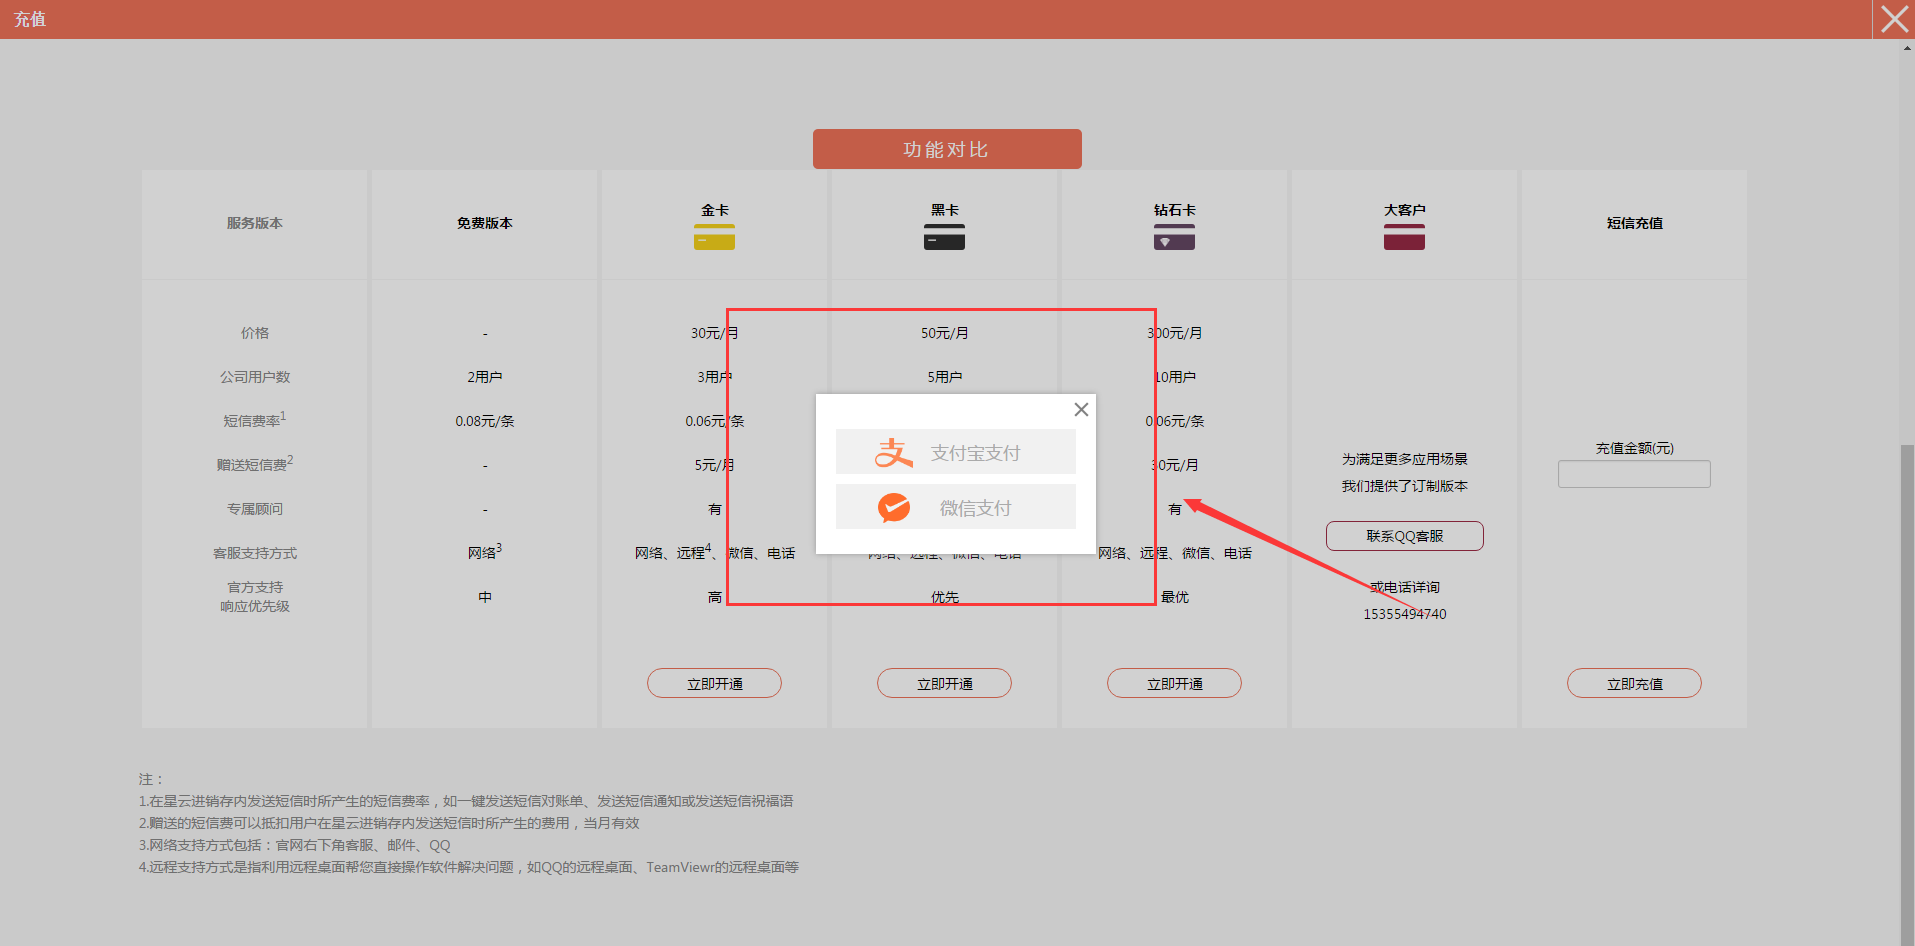Click the scroll up arrow
This screenshot has height=946, width=1915.
pyautogui.click(x=1907, y=47)
